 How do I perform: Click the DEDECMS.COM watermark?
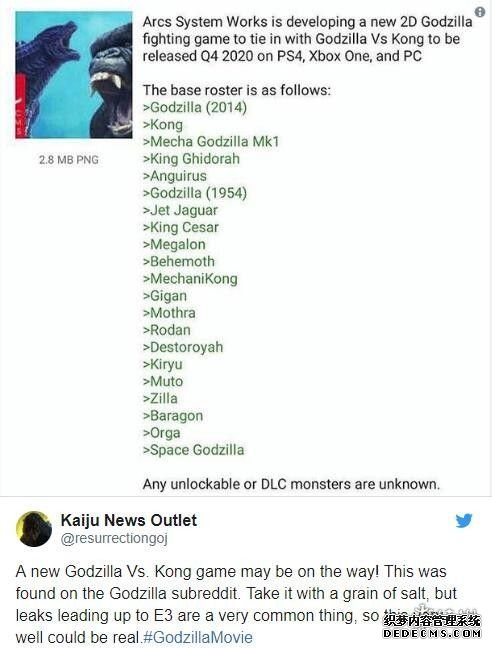pos(432,633)
